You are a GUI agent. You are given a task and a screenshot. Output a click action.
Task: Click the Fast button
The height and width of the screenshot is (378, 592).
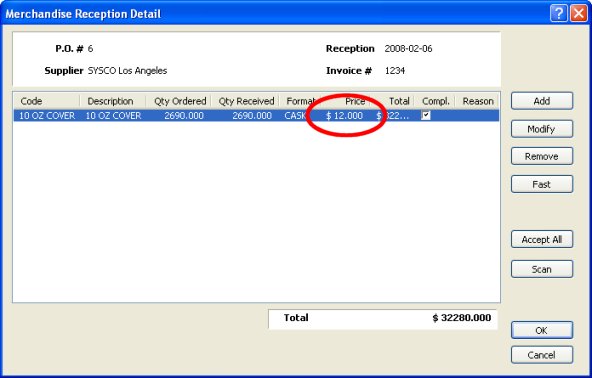click(x=542, y=184)
